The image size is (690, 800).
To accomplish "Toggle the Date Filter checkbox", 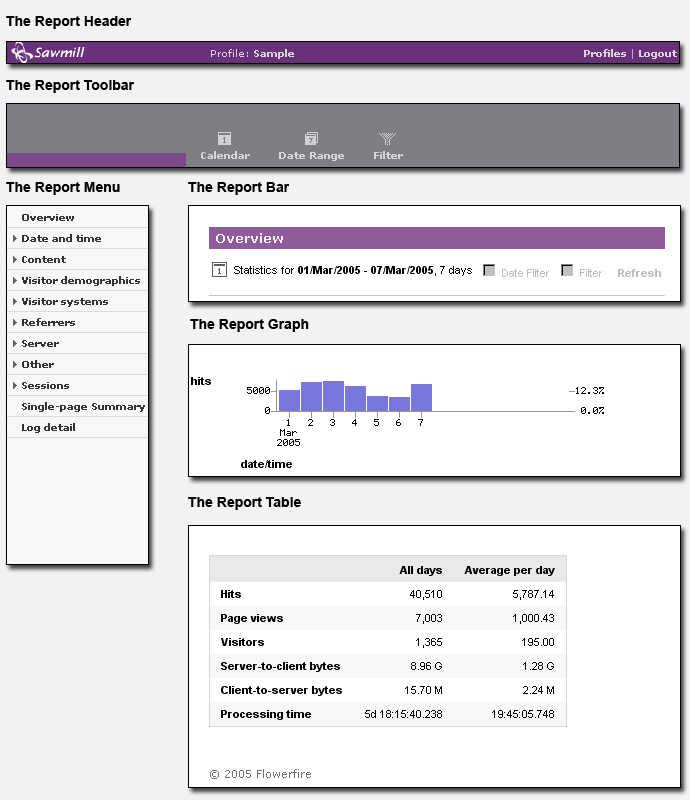I will pos(489,271).
